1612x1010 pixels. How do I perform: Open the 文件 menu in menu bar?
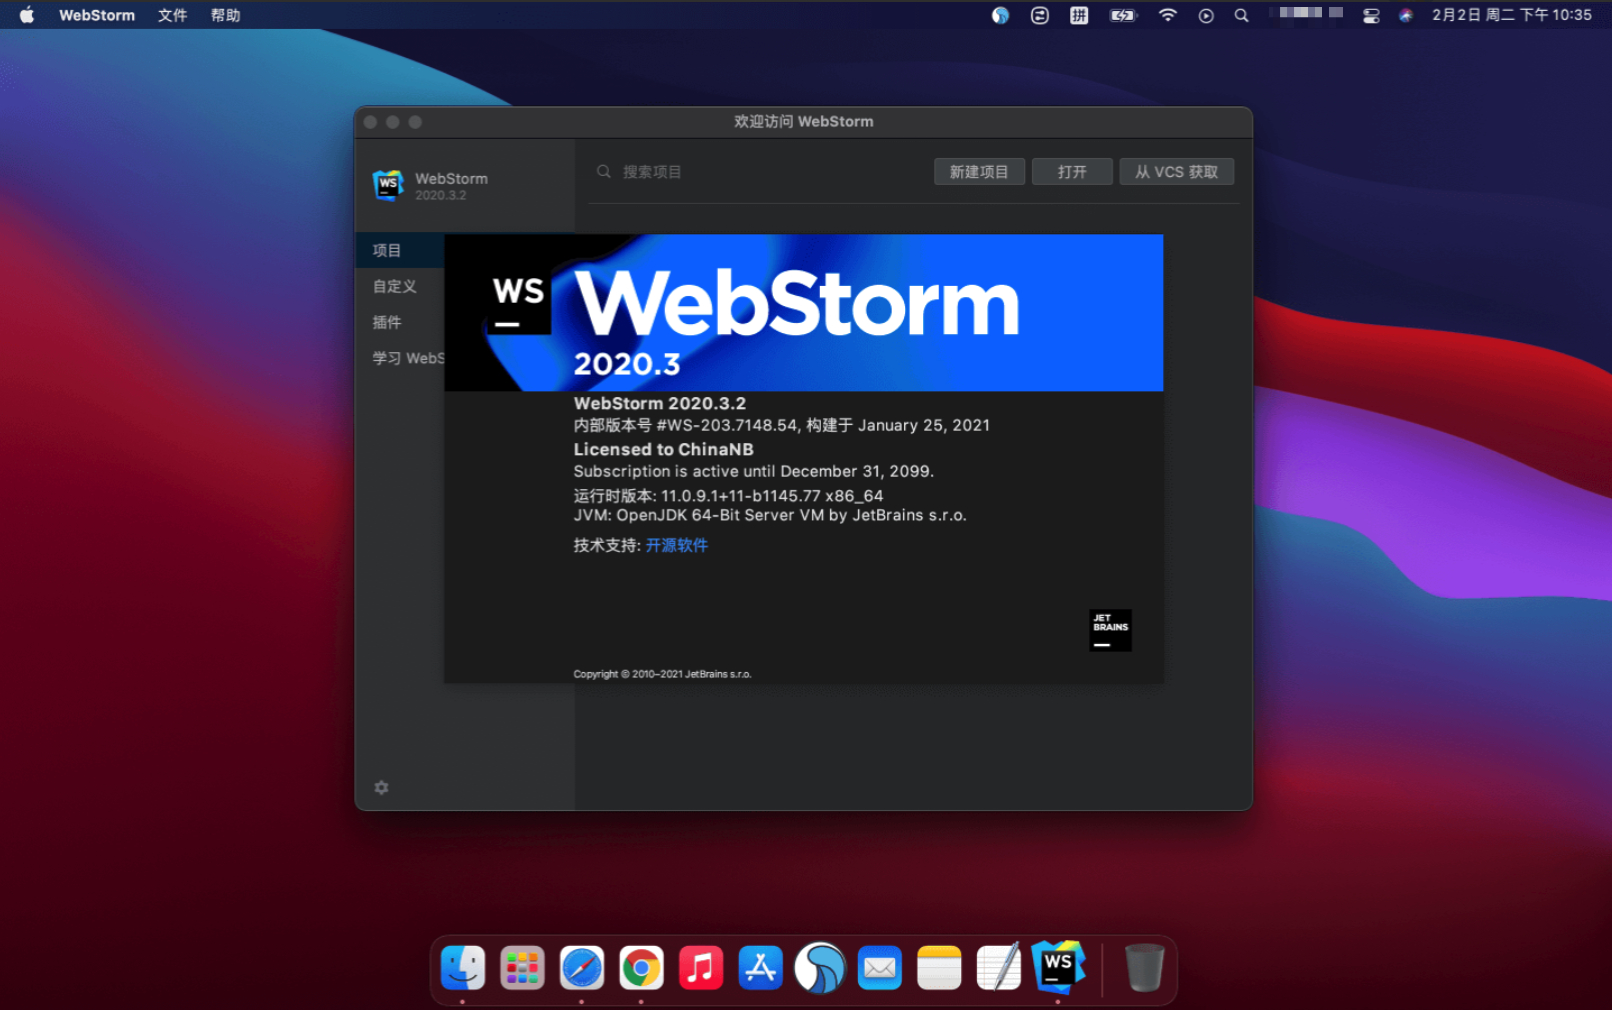pos(172,15)
